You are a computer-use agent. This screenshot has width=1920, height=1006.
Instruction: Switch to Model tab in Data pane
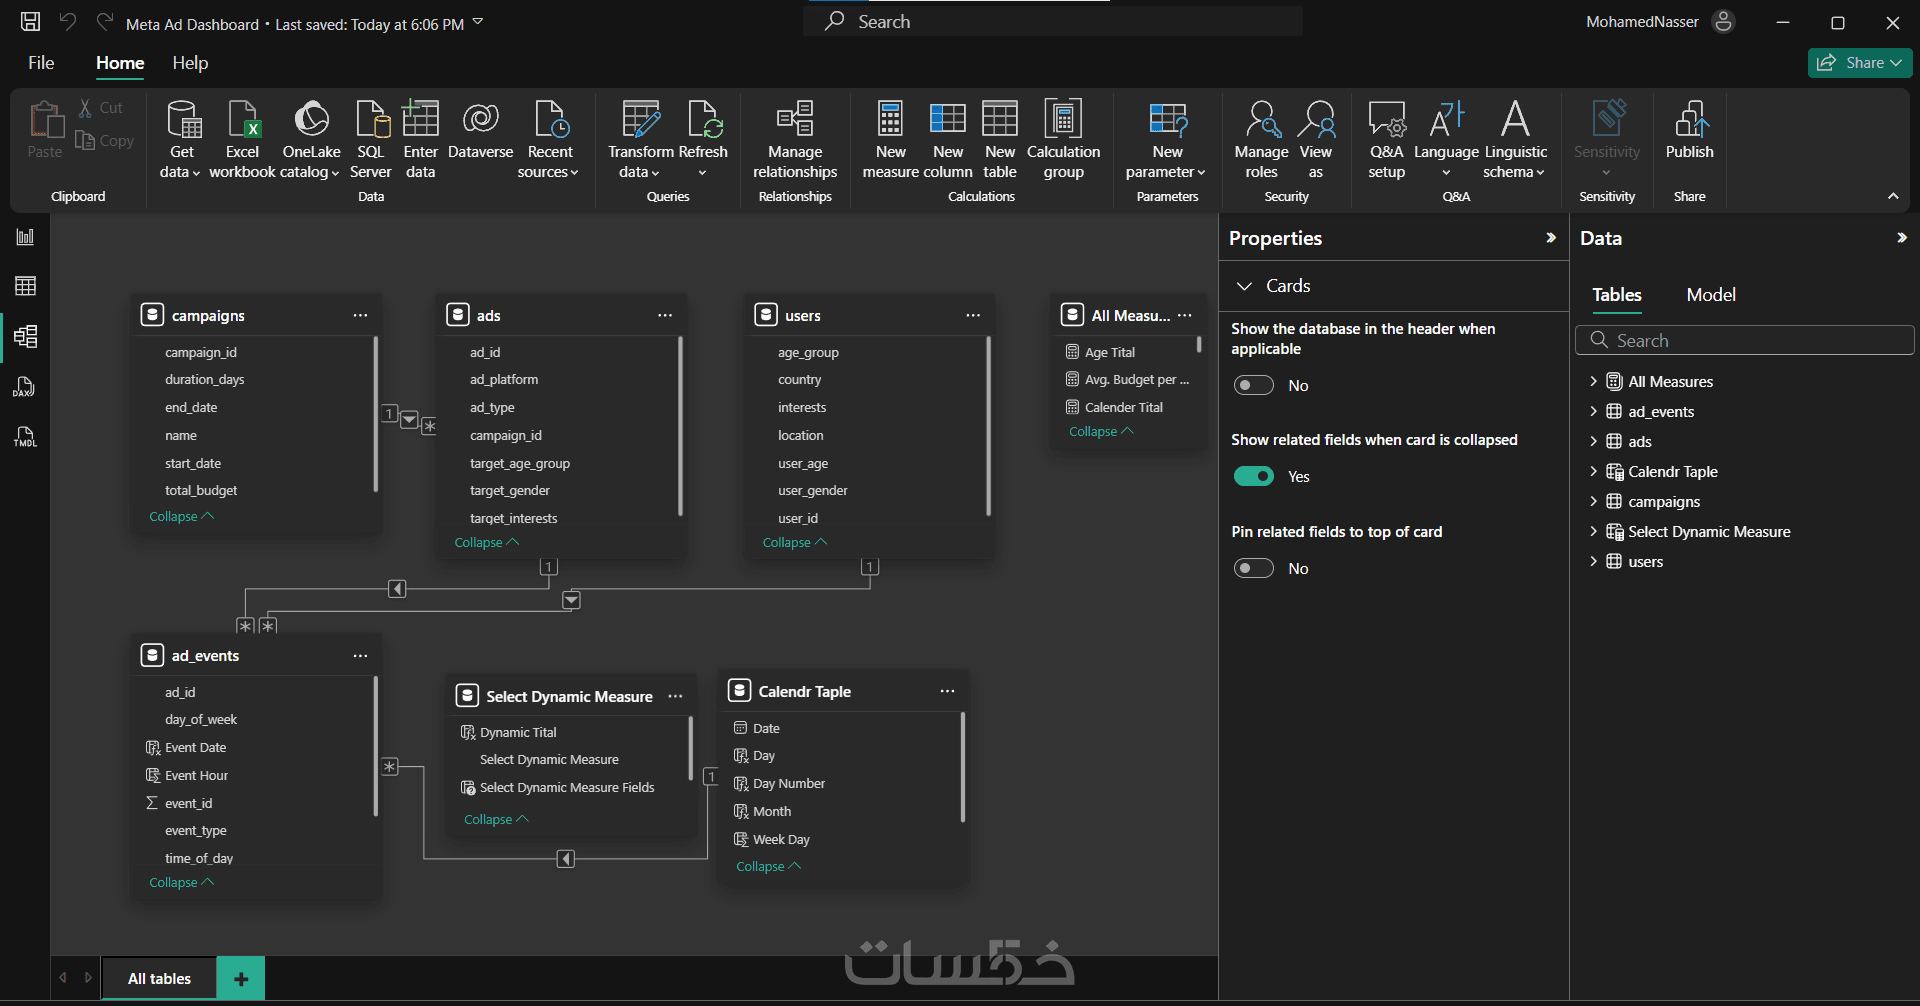point(1711,295)
